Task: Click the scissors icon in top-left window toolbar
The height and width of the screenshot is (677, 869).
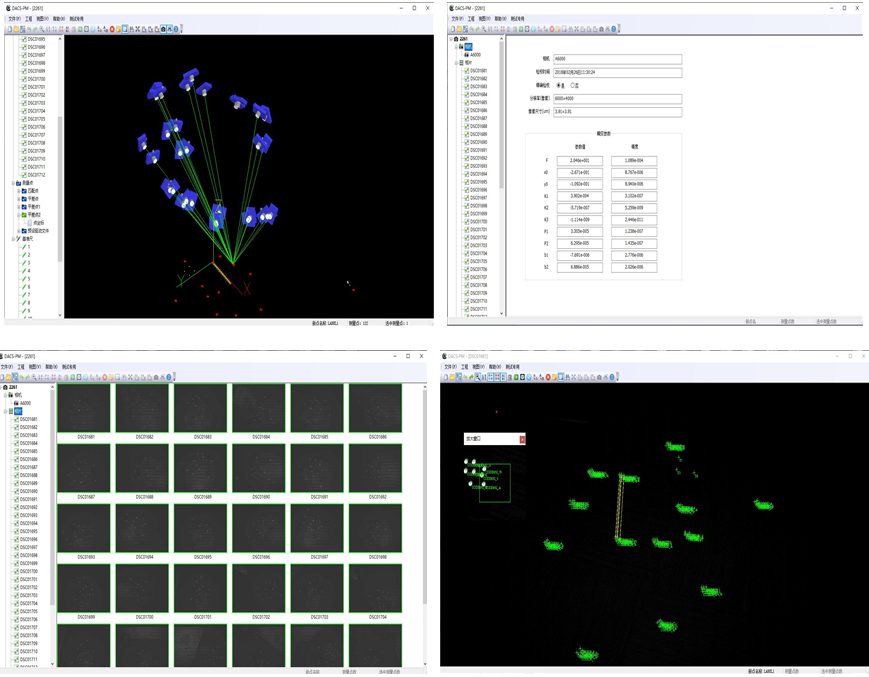Action: (x=137, y=29)
